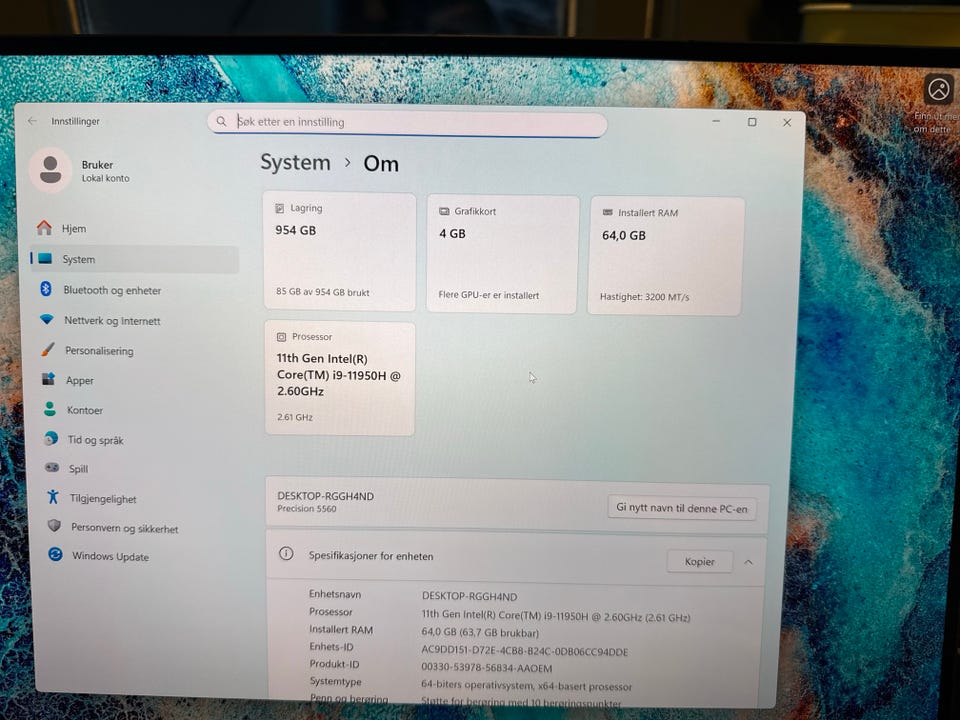The height and width of the screenshot is (720, 960).
Task: Click the Personvern og sikkerhet shield icon
Action: click(54, 525)
